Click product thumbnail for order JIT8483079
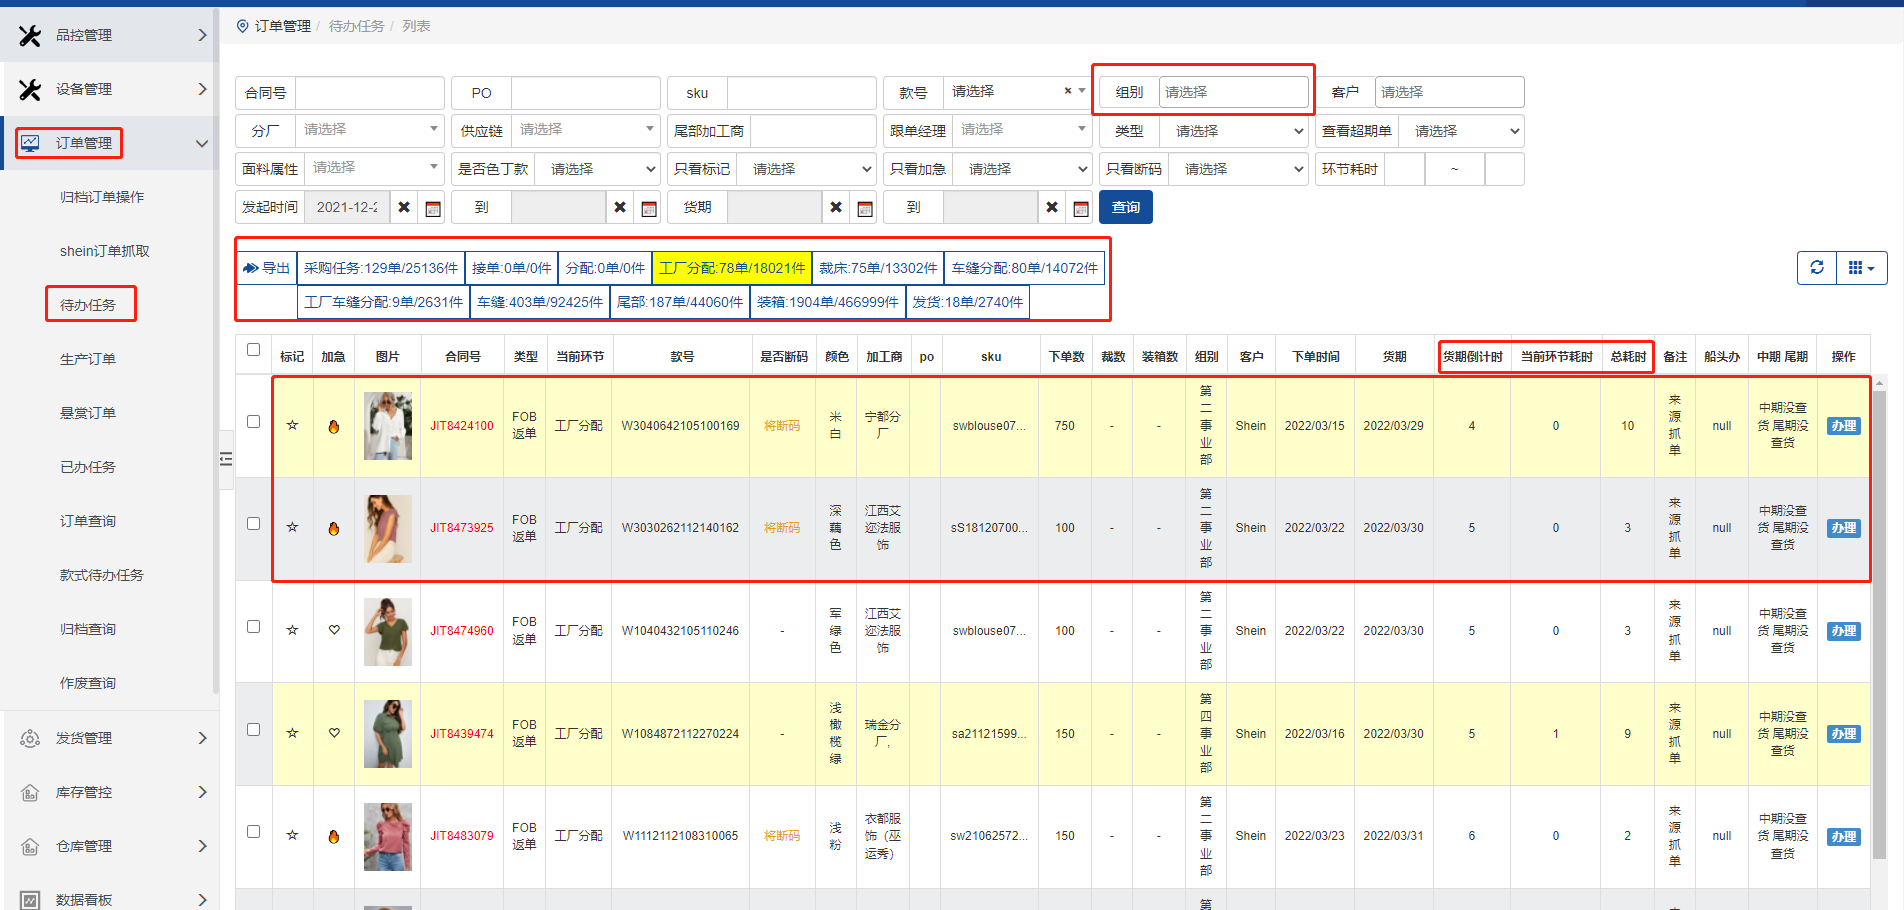This screenshot has height=910, width=1904. tap(388, 836)
